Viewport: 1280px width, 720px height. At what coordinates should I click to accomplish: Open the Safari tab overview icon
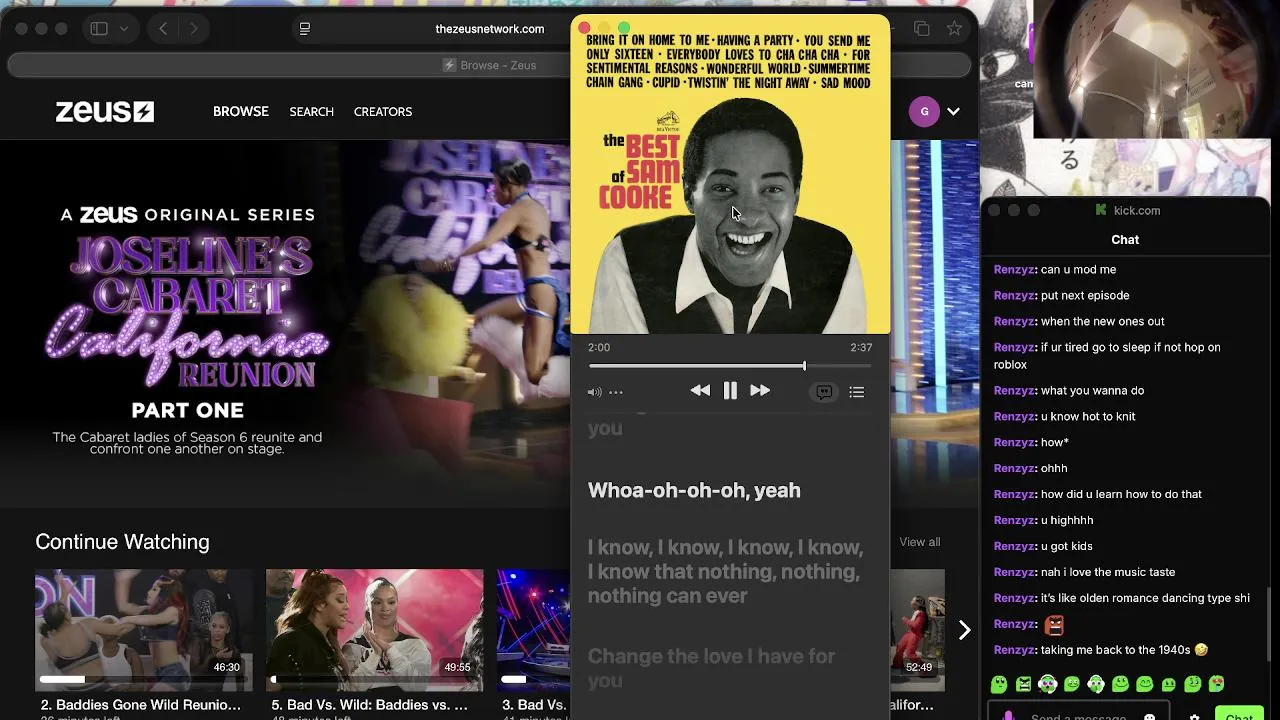(x=921, y=29)
